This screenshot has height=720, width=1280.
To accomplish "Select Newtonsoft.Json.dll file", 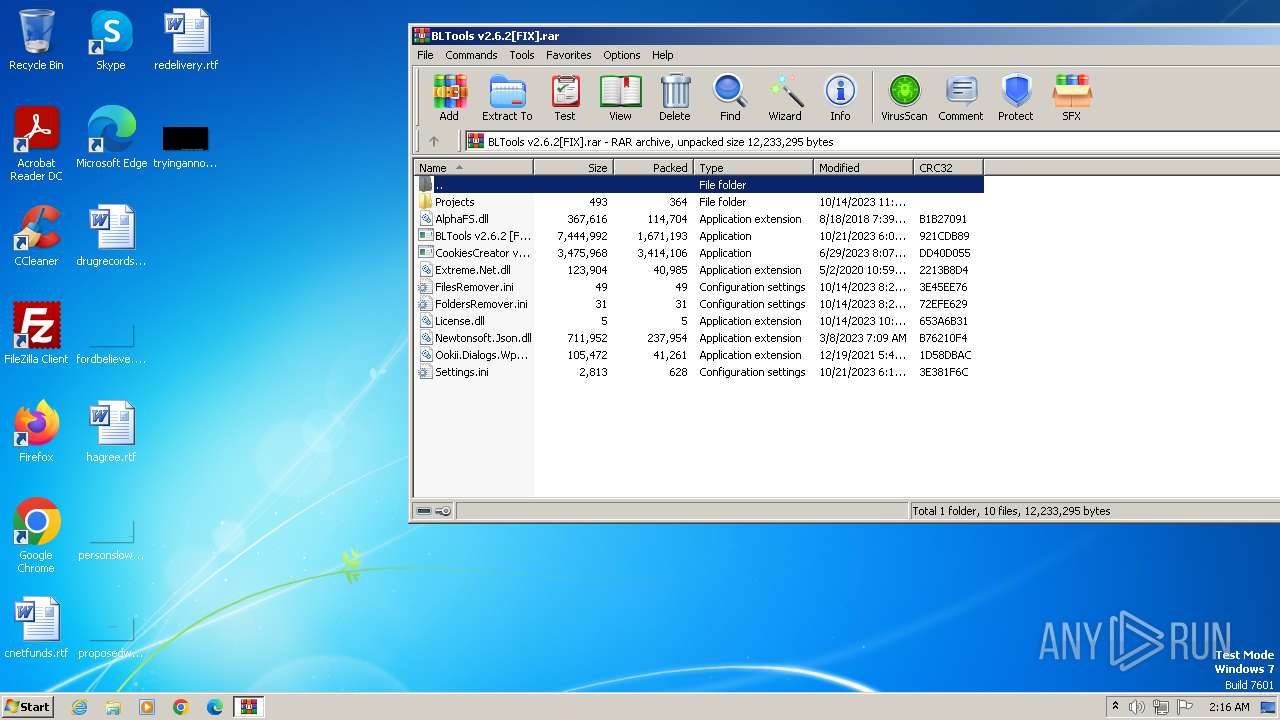I will (699, 338).
